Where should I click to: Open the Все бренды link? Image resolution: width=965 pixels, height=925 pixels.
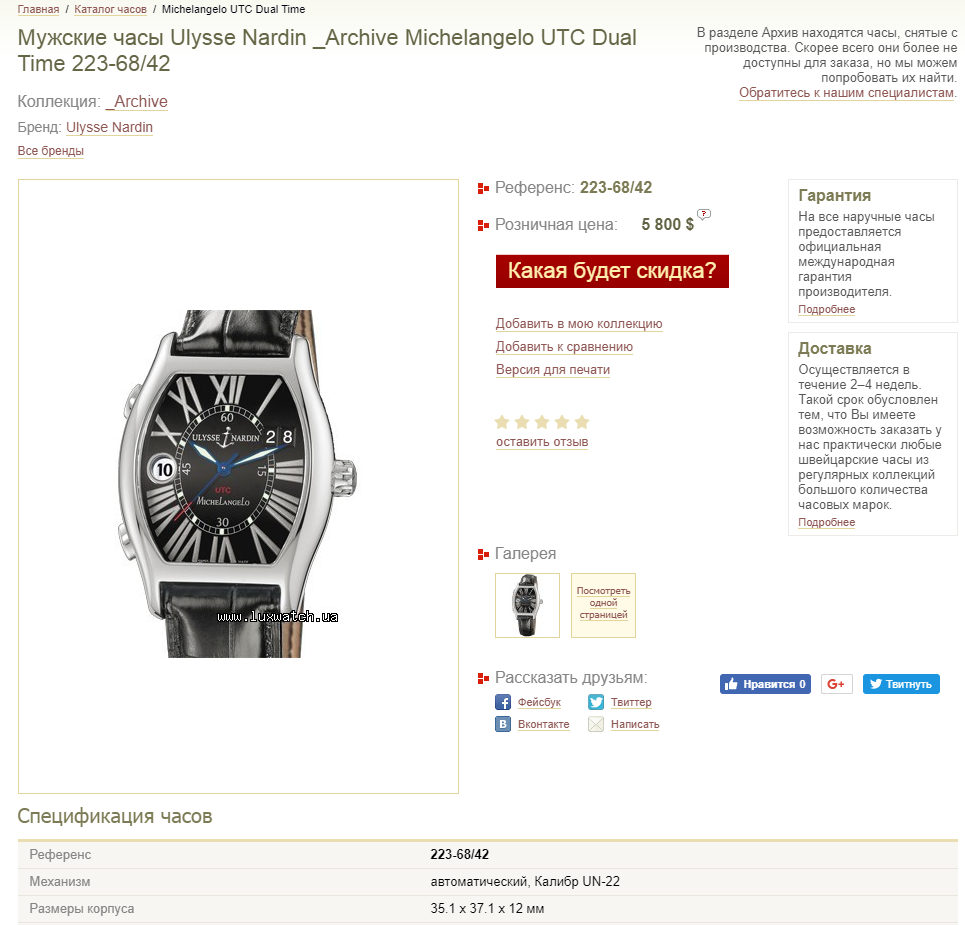pos(50,151)
